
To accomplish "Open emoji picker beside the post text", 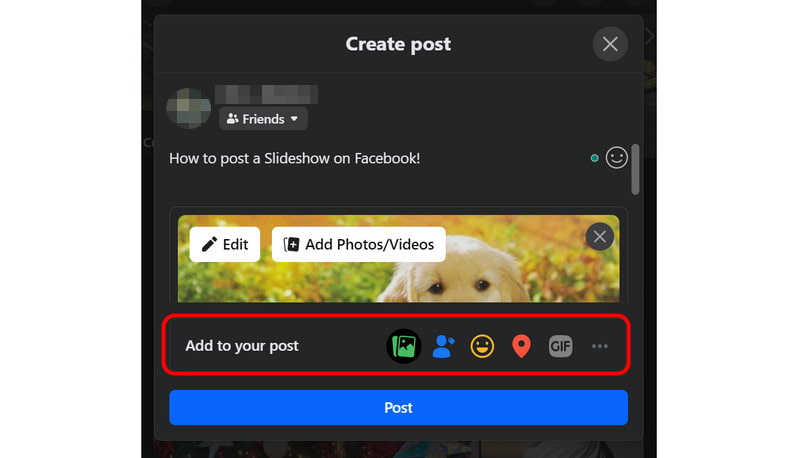I will [x=616, y=158].
